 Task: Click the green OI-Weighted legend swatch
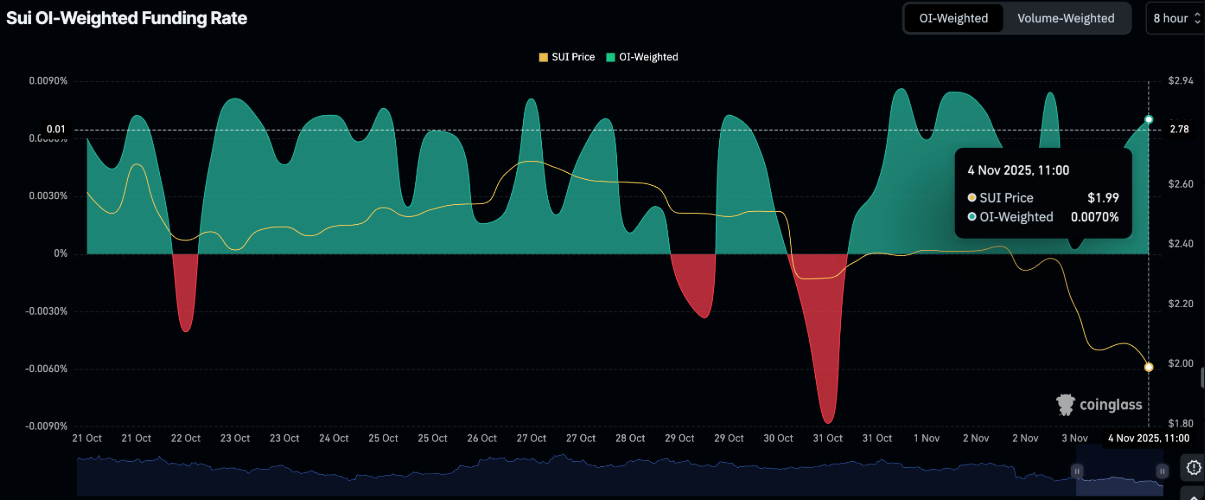pyautogui.click(x=610, y=57)
